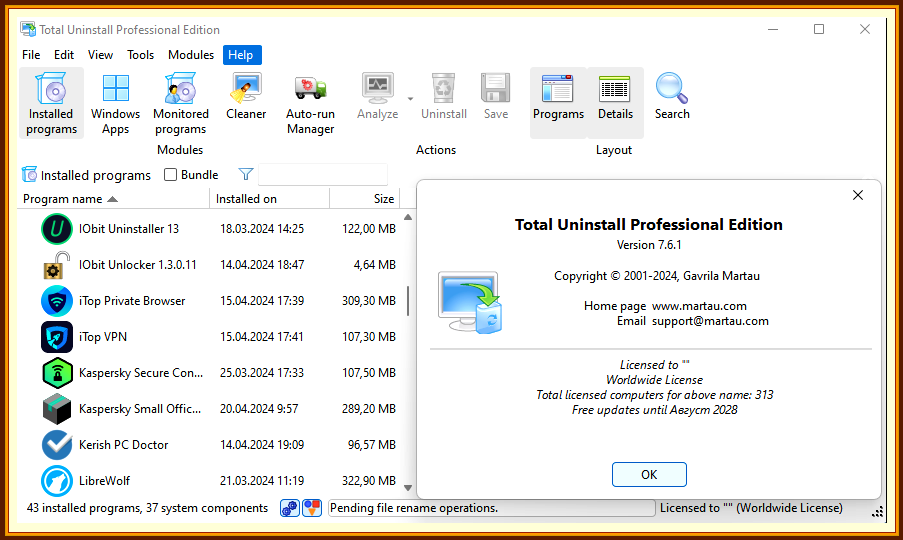Image resolution: width=903 pixels, height=540 pixels.
Task: Click the LibreWolf icon
Action: pos(56,481)
